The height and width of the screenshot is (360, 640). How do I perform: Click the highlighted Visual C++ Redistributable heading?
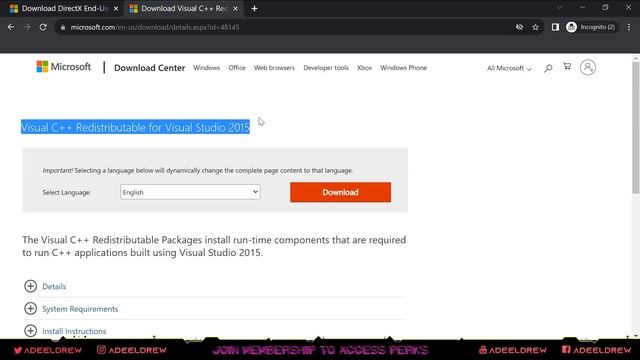(135, 127)
